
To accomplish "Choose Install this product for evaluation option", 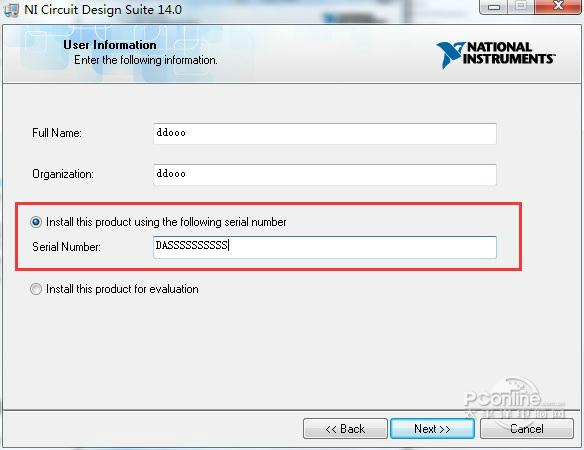I will point(36,289).
